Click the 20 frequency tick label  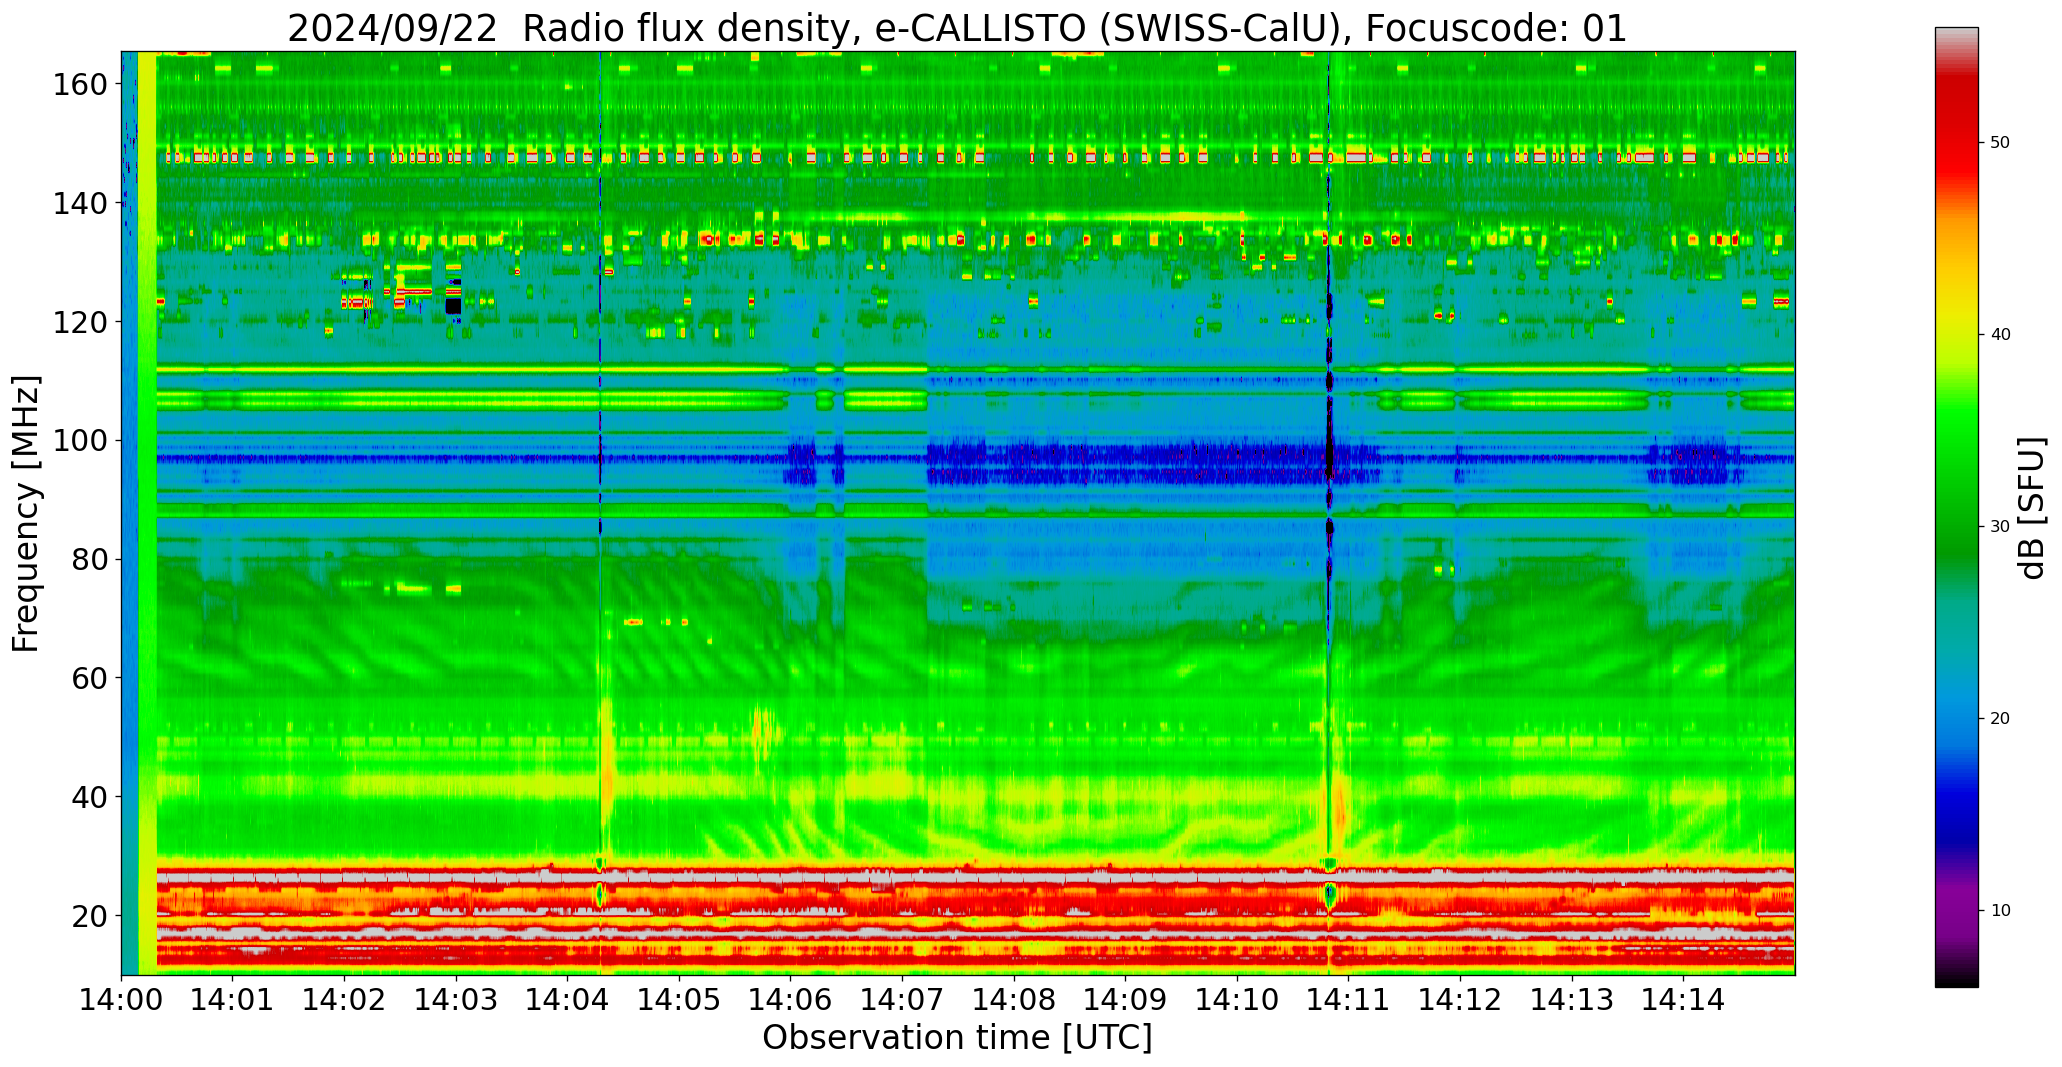click(90, 915)
